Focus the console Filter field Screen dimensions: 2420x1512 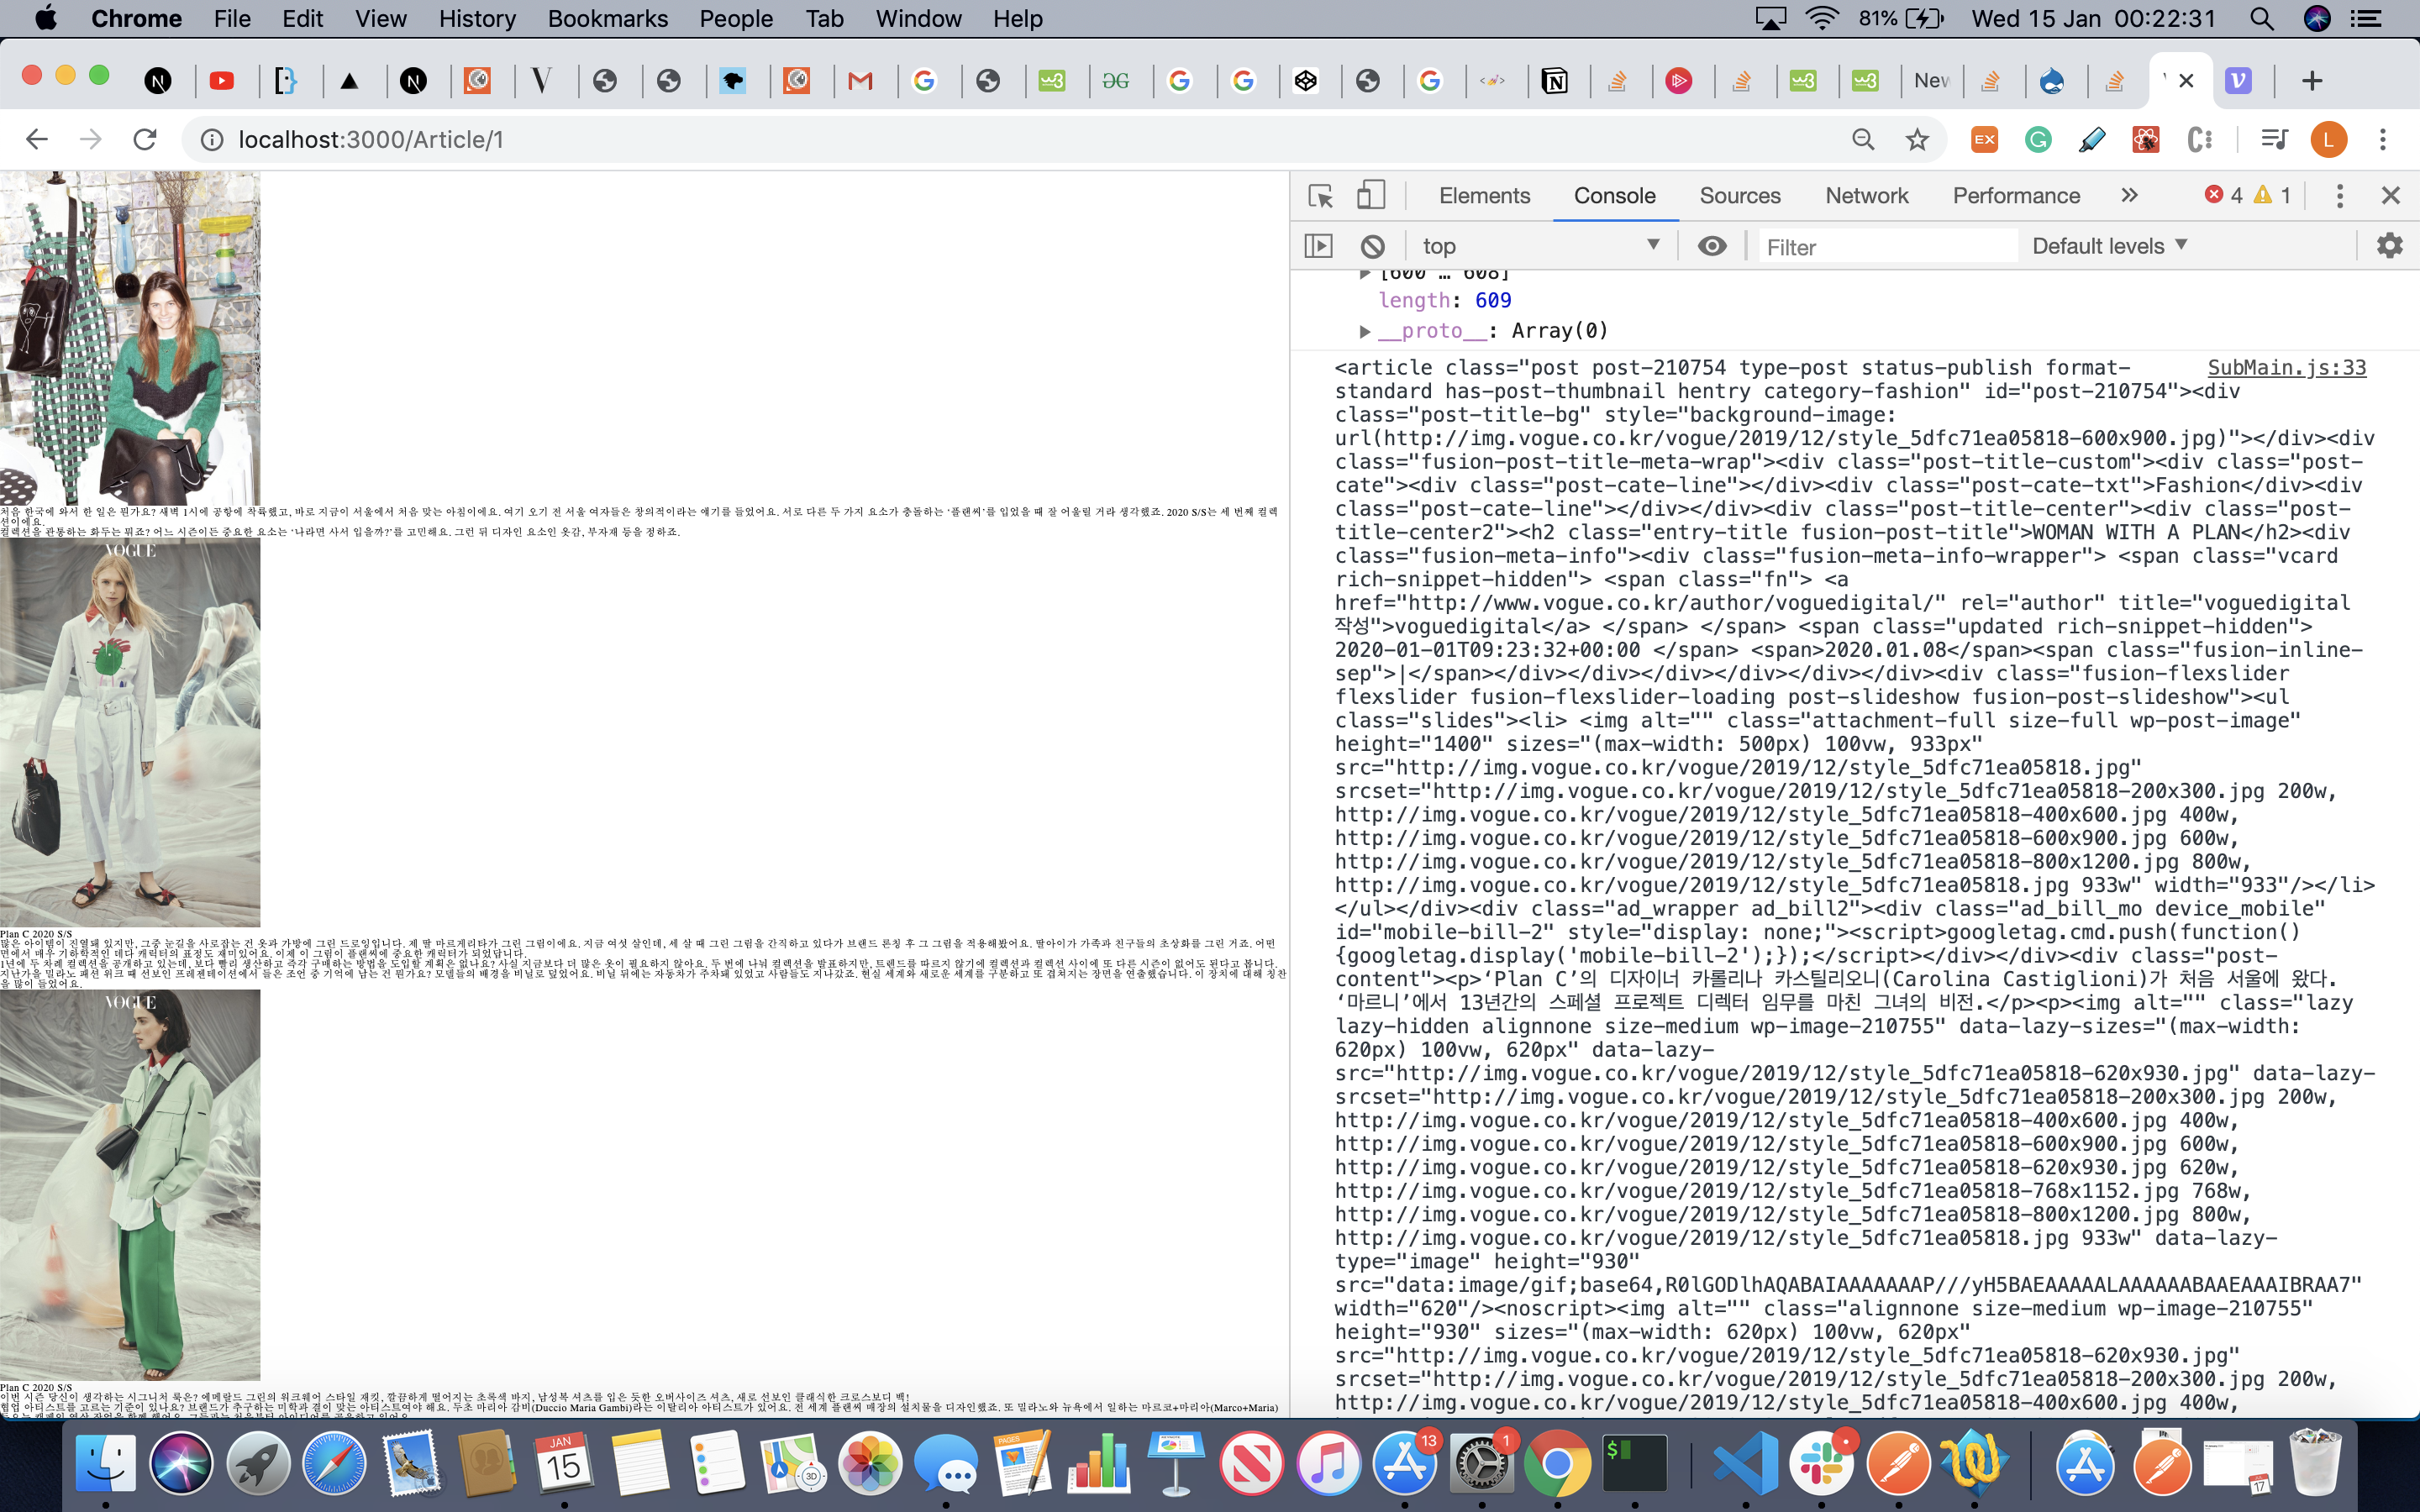pos(1888,247)
